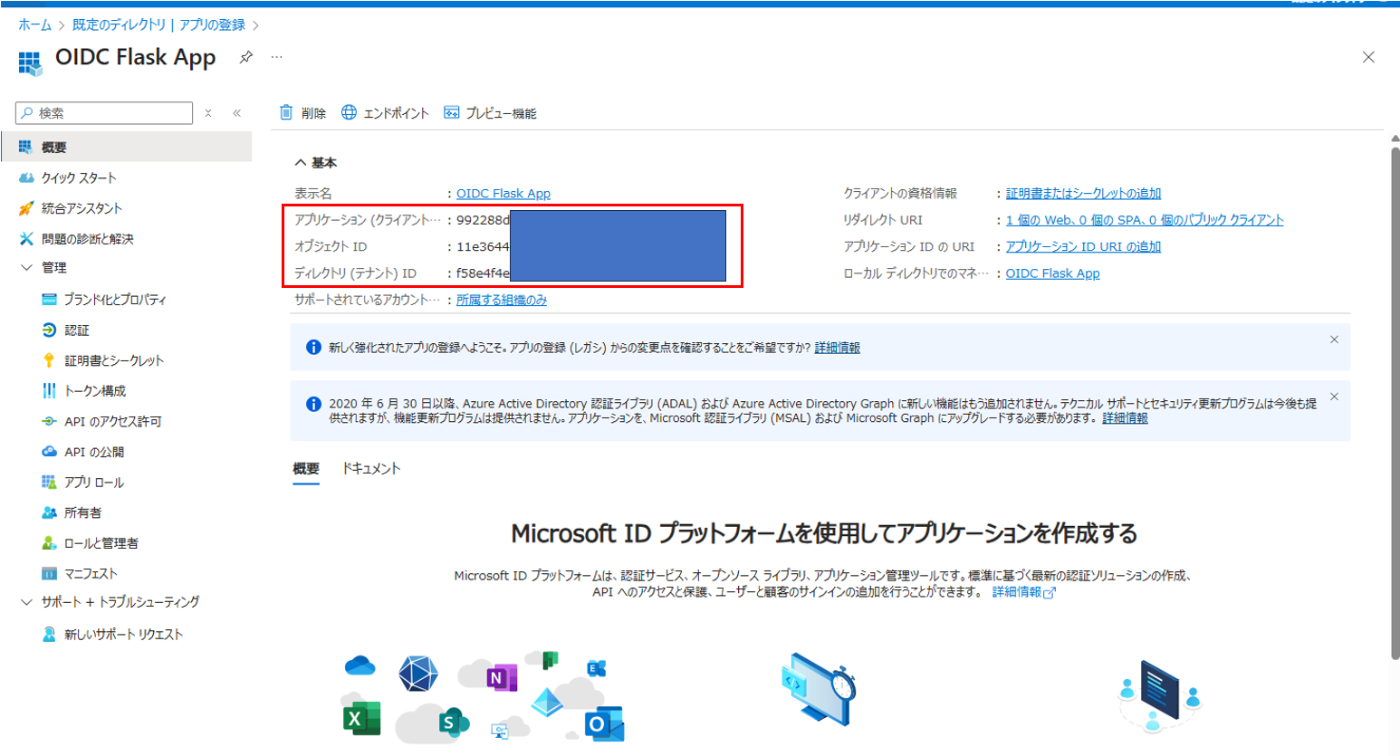Go to 既定のディレクトリ | アプリの登録 breadcrumb
The image size is (1400, 756).
pos(159,24)
